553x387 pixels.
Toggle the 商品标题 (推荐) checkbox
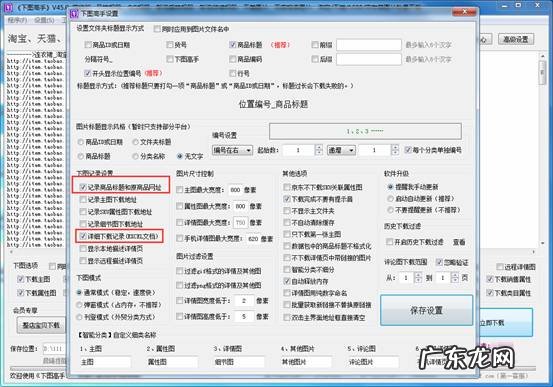pyautogui.click(x=232, y=45)
